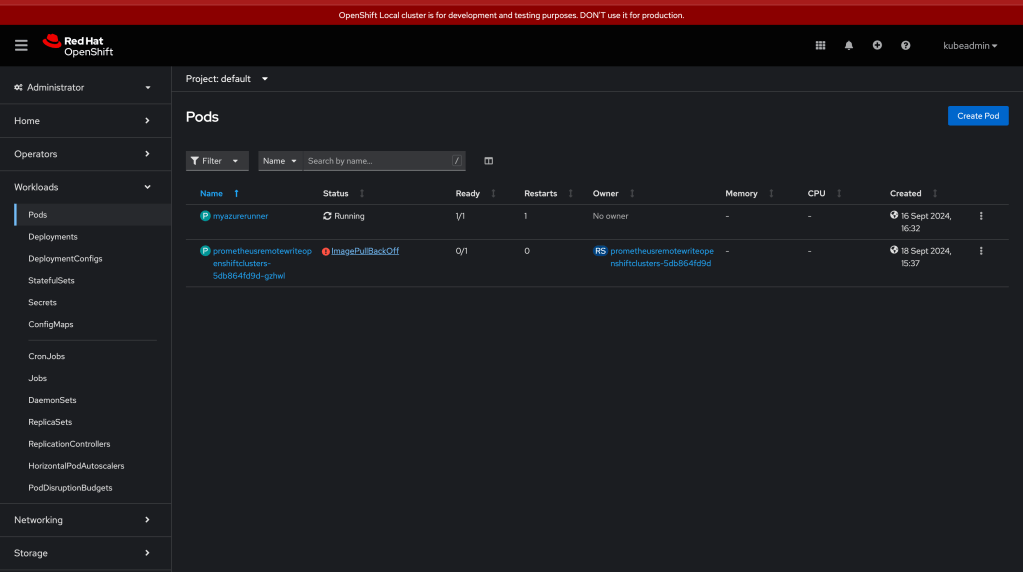
Task: Open kebab menu for myazurerunner pod
Action: pyautogui.click(x=981, y=216)
